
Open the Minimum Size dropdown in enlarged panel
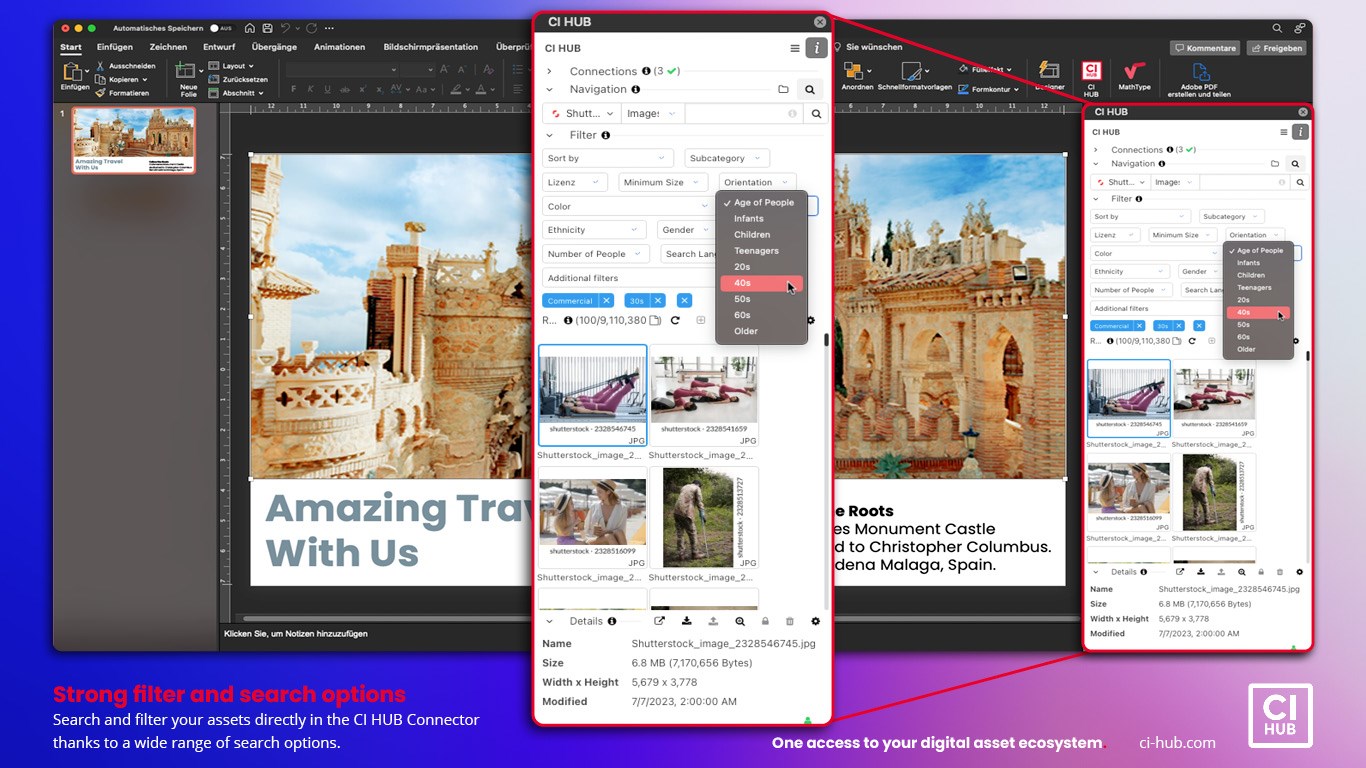[x=663, y=182]
